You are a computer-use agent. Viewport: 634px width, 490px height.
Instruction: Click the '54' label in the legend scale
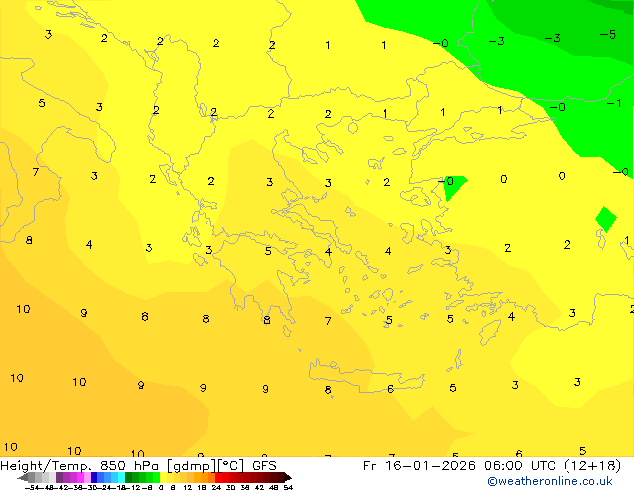click(x=287, y=487)
